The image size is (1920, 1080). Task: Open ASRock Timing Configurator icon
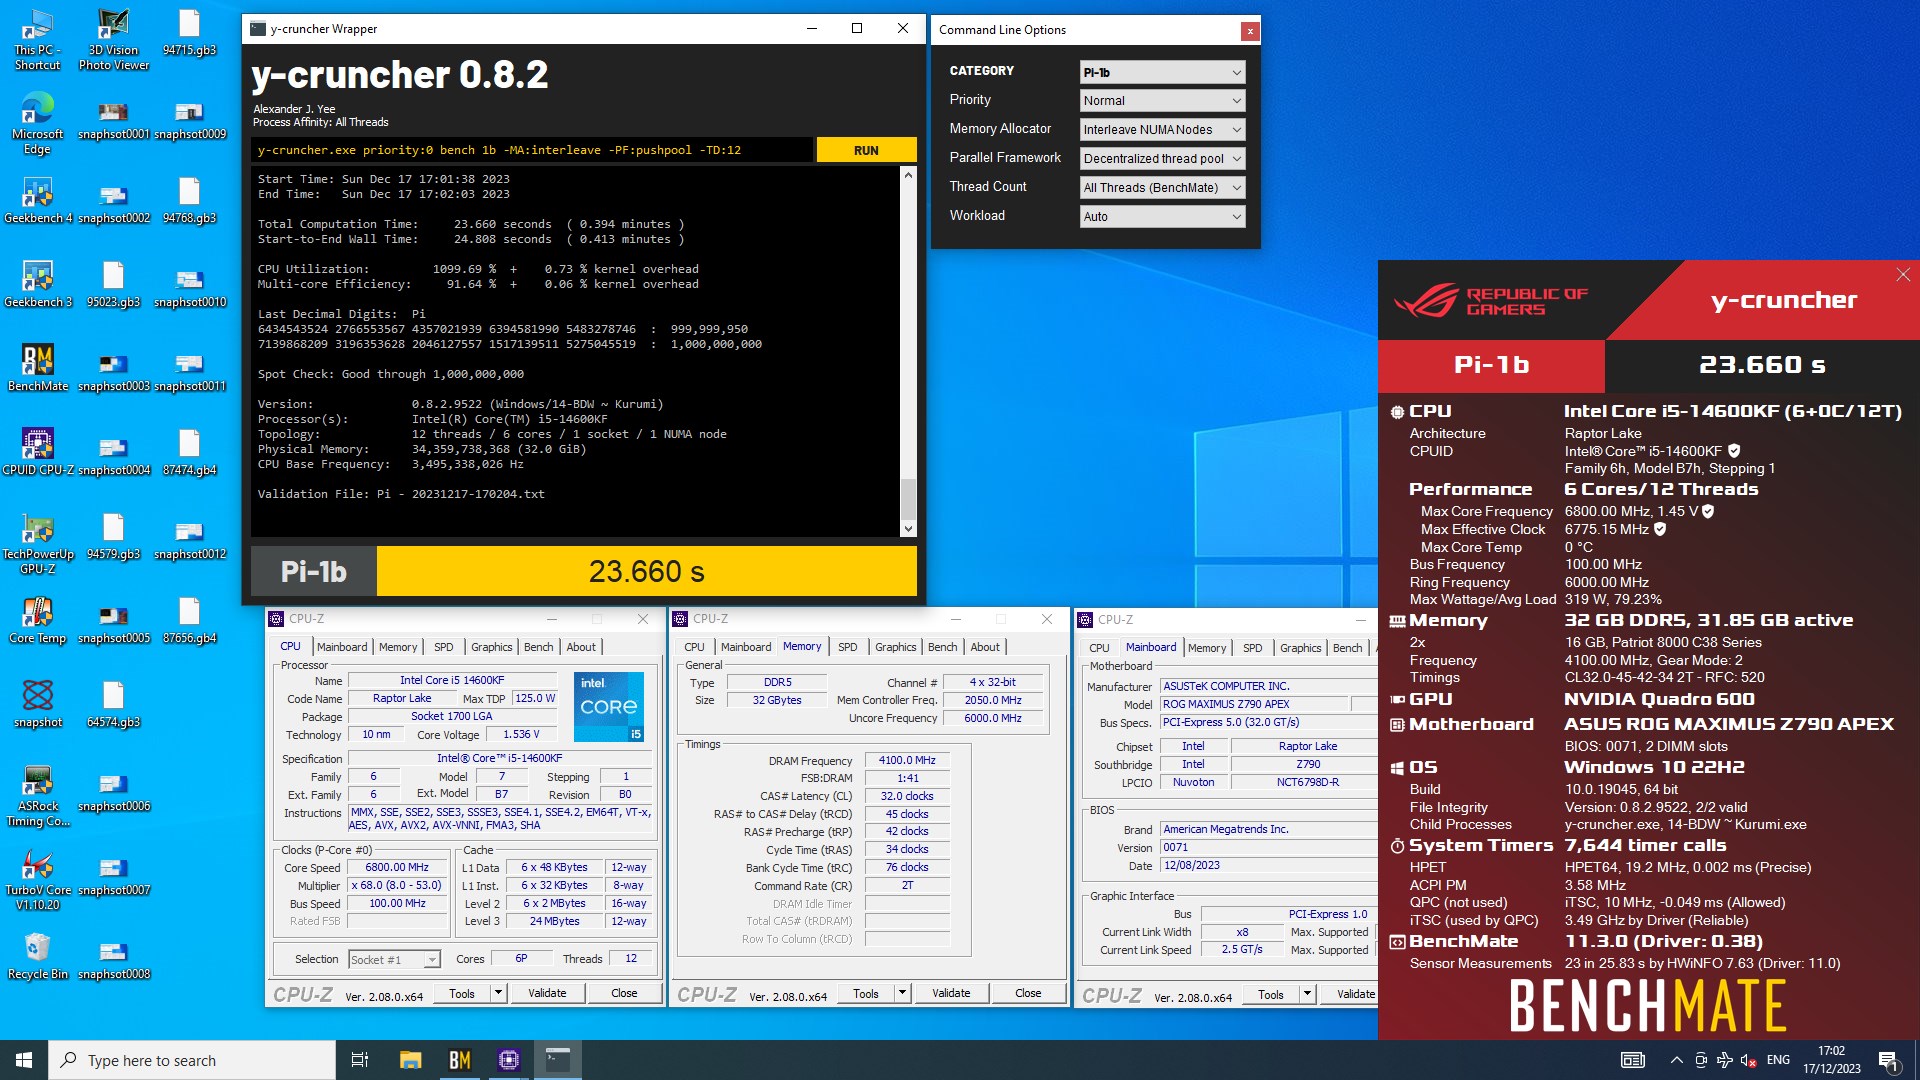click(37, 796)
